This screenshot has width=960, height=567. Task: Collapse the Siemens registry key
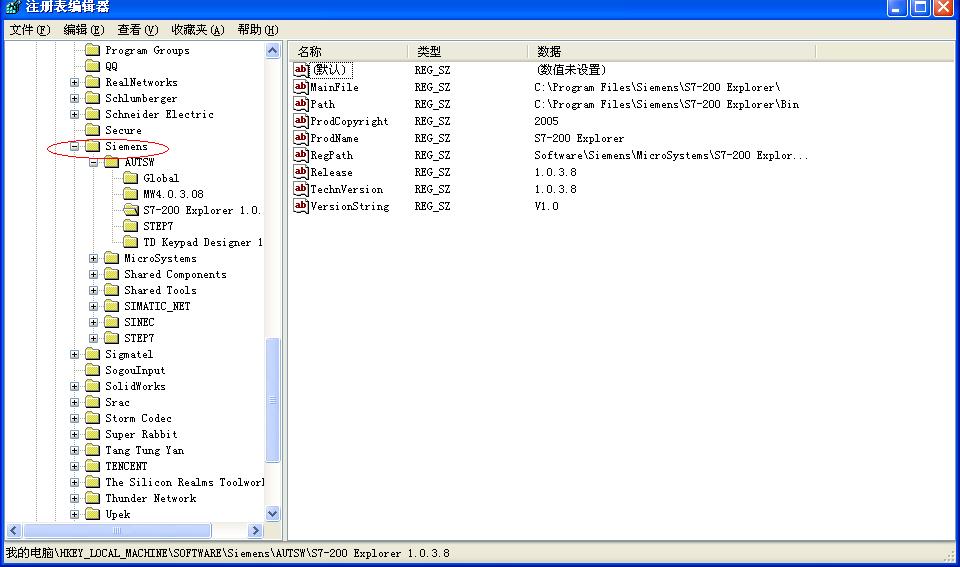coord(75,146)
